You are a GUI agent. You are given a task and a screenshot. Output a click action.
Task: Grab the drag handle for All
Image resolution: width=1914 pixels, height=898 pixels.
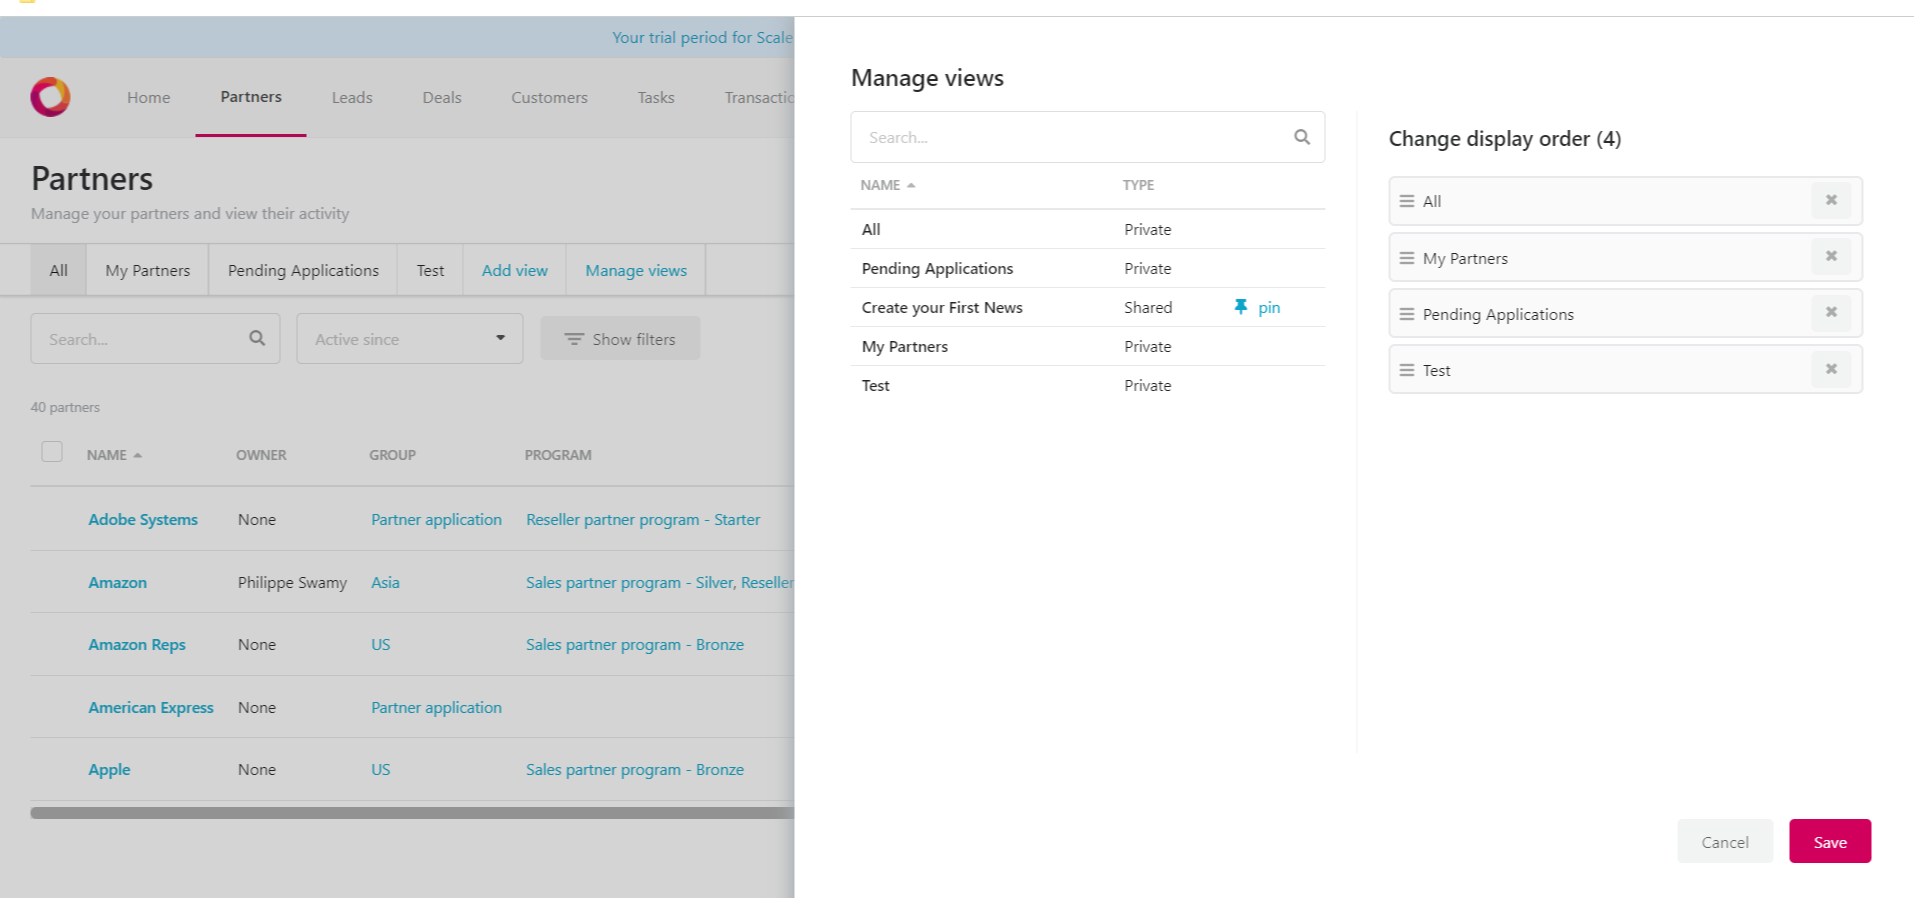click(x=1406, y=201)
